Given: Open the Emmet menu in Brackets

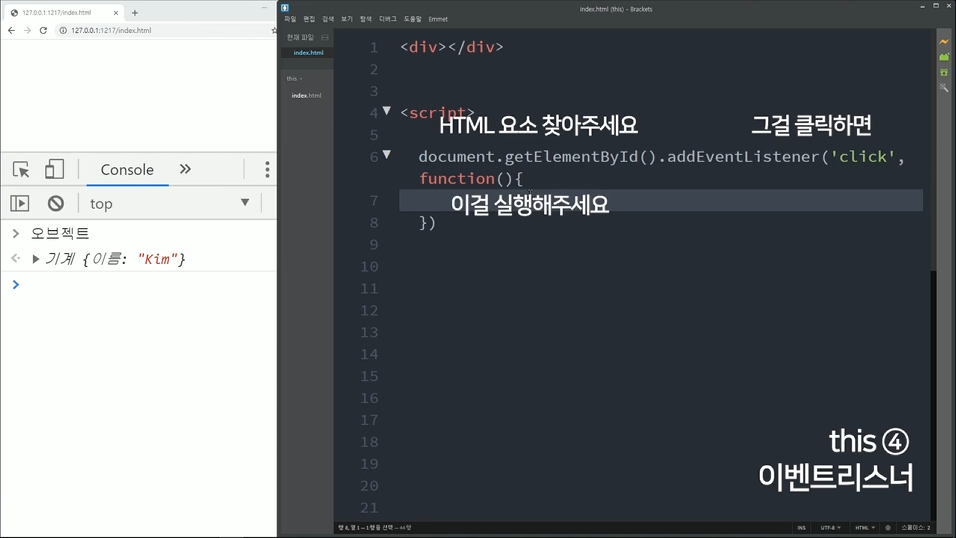Looking at the screenshot, I should (438, 19).
